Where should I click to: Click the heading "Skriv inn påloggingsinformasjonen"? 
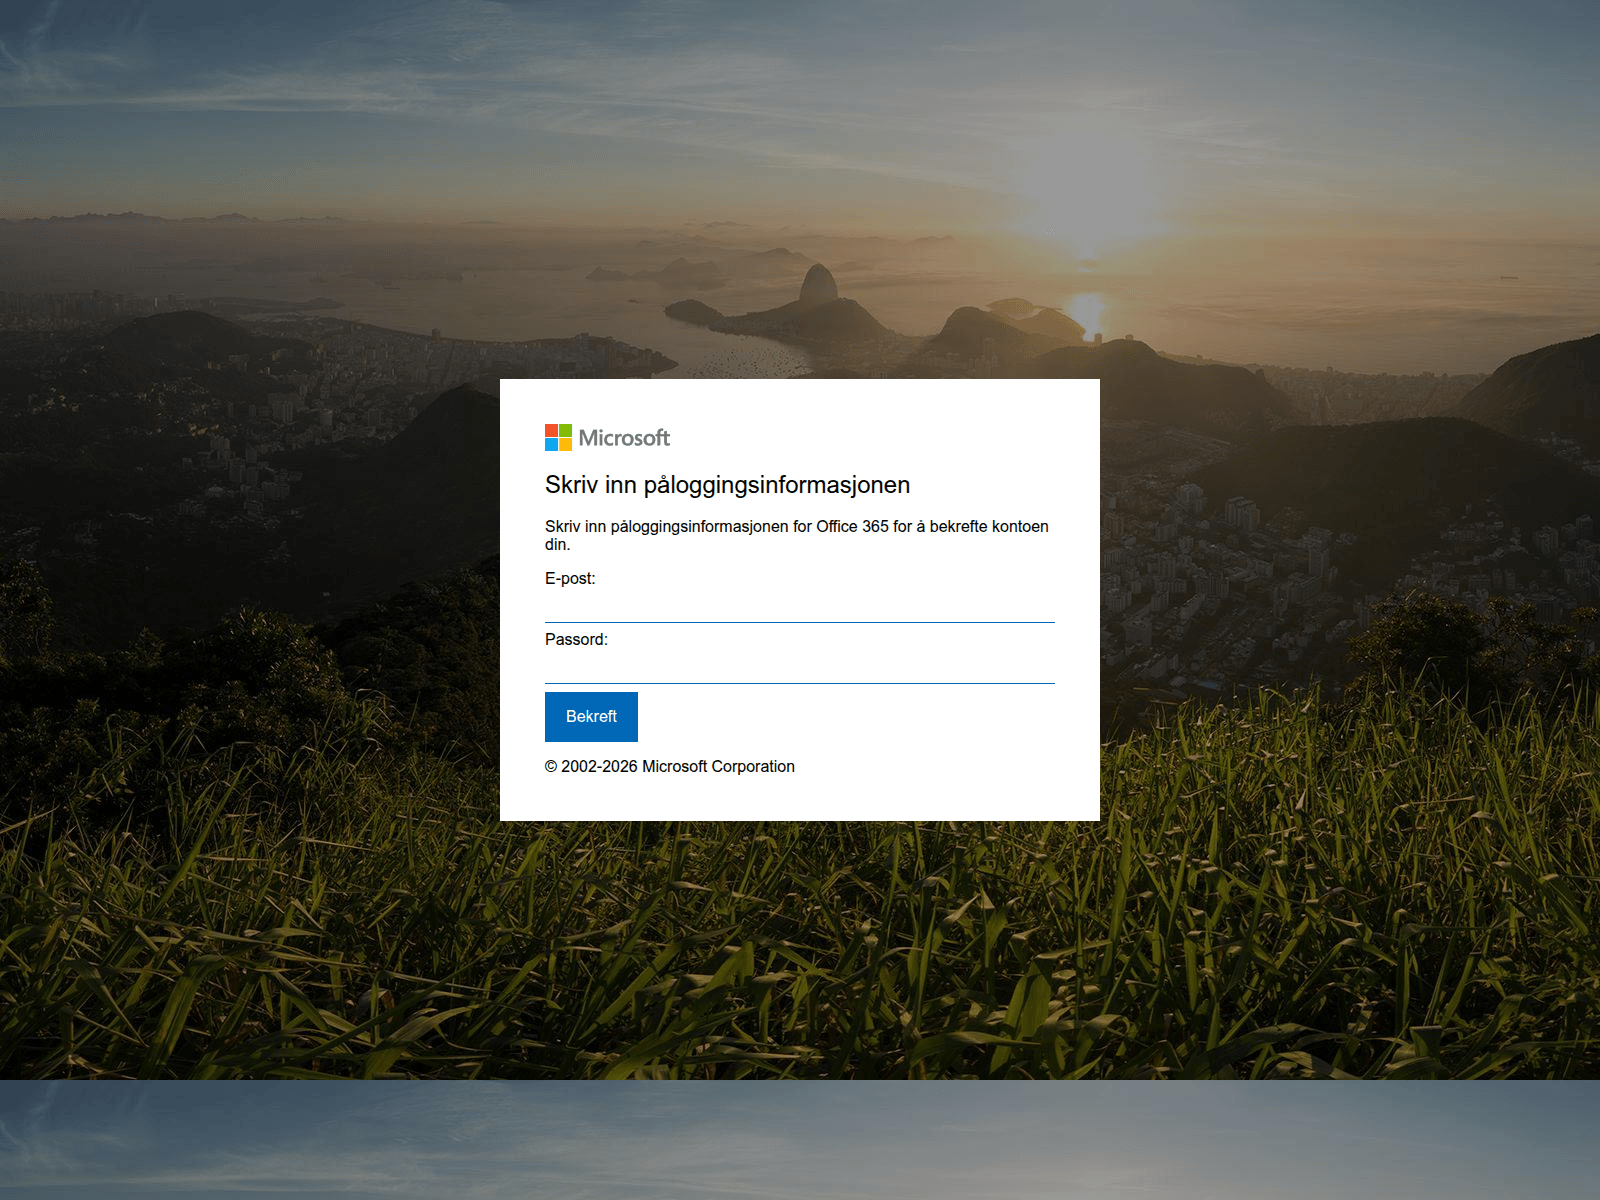(727, 485)
